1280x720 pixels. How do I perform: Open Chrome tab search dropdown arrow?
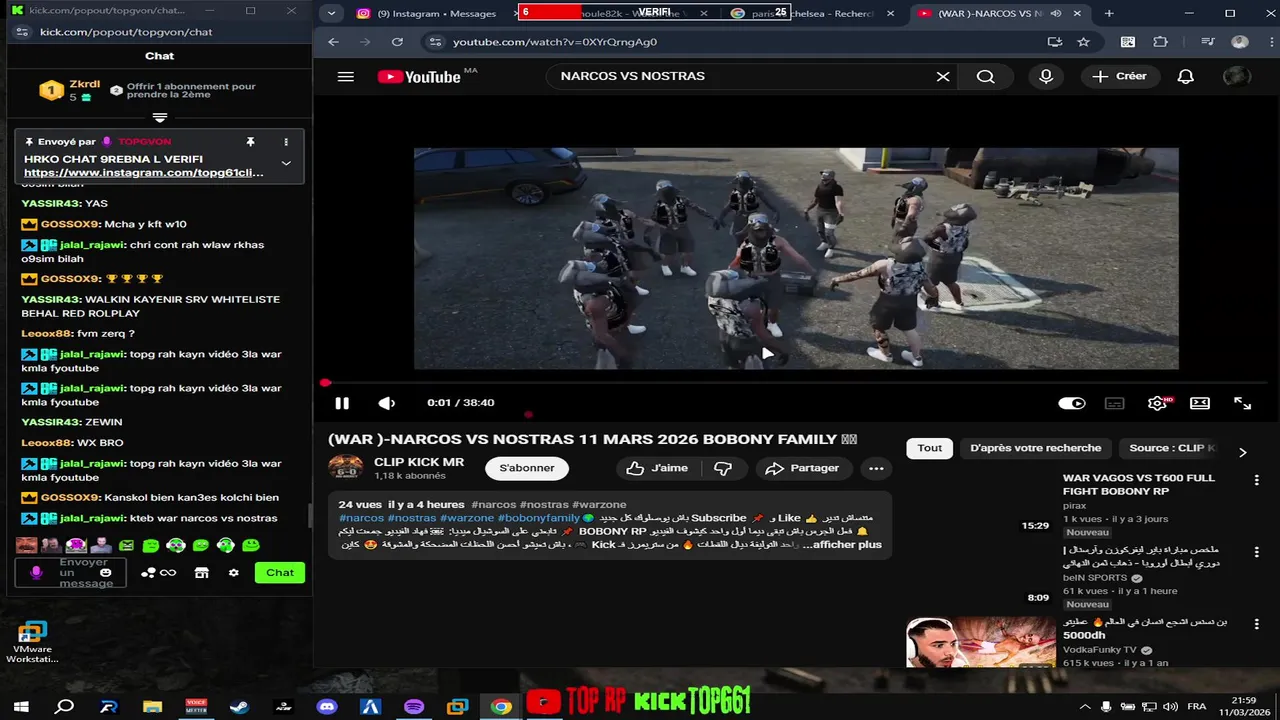(331, 13)
